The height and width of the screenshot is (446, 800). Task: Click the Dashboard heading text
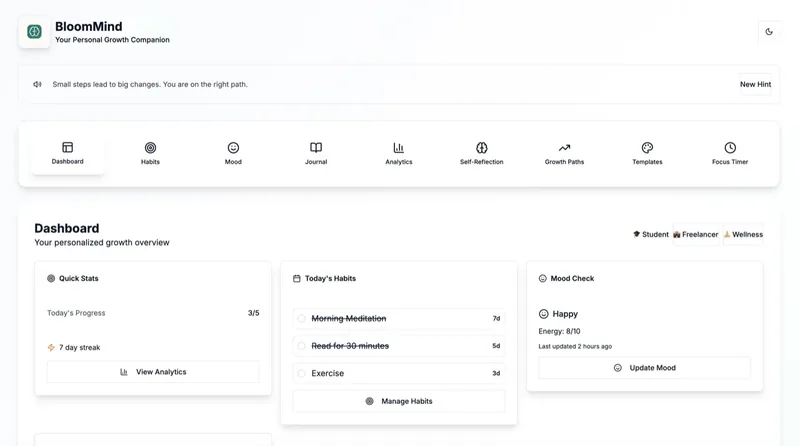click(x=67, y=228)
